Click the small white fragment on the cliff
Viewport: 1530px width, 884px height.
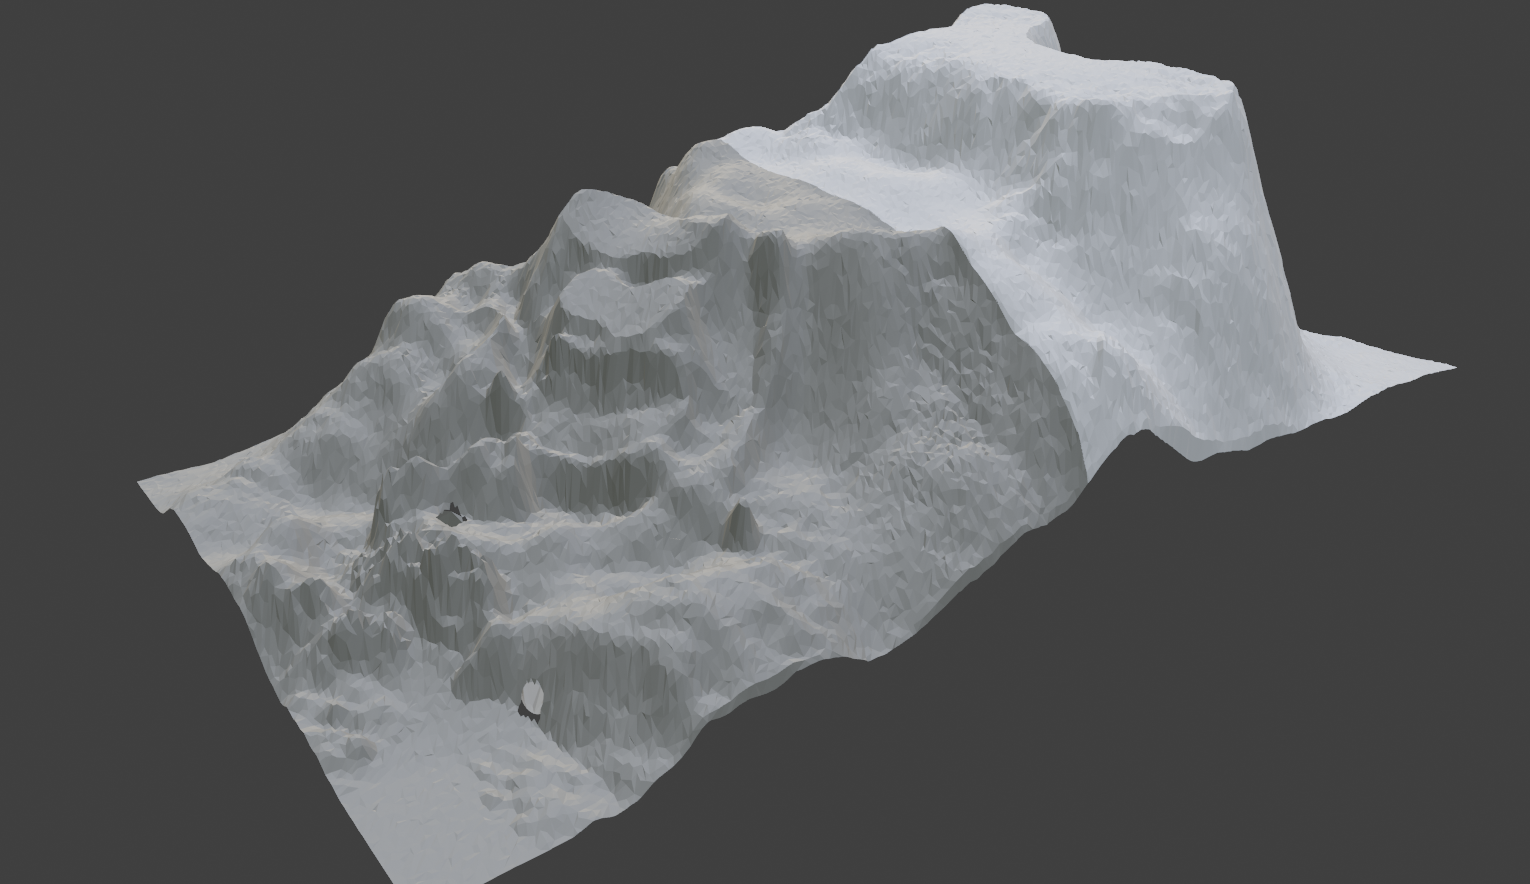(532, 698)
